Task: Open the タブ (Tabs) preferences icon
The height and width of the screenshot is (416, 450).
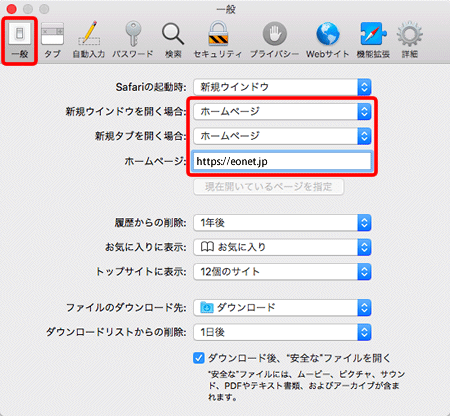Action: click(x=52, y=40)
